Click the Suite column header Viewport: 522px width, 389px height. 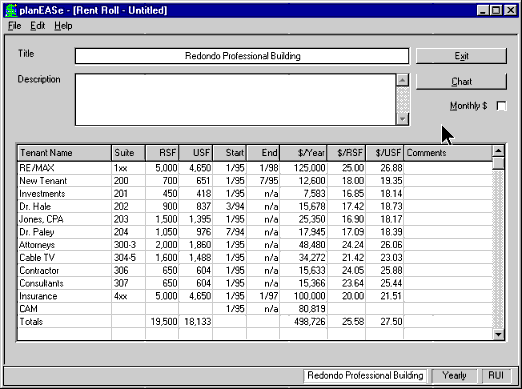coord(129,153)
